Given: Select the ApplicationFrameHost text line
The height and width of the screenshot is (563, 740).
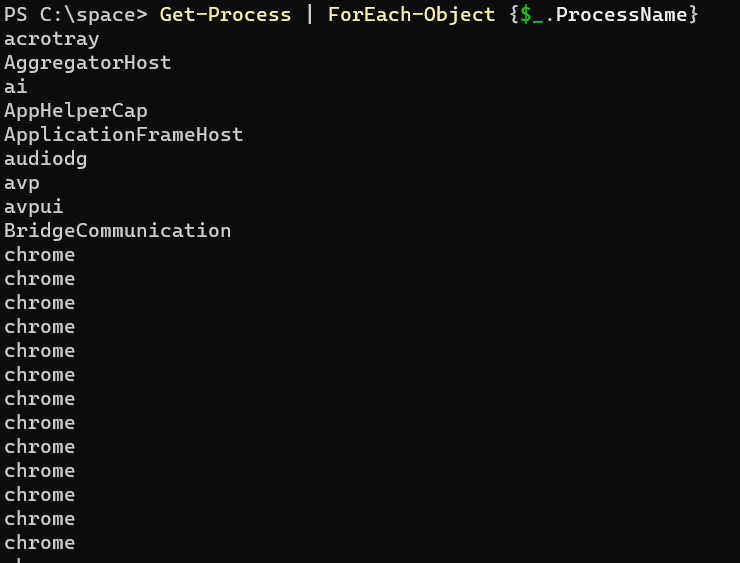Looking at the screenshot, I should (x=124, y=135).
